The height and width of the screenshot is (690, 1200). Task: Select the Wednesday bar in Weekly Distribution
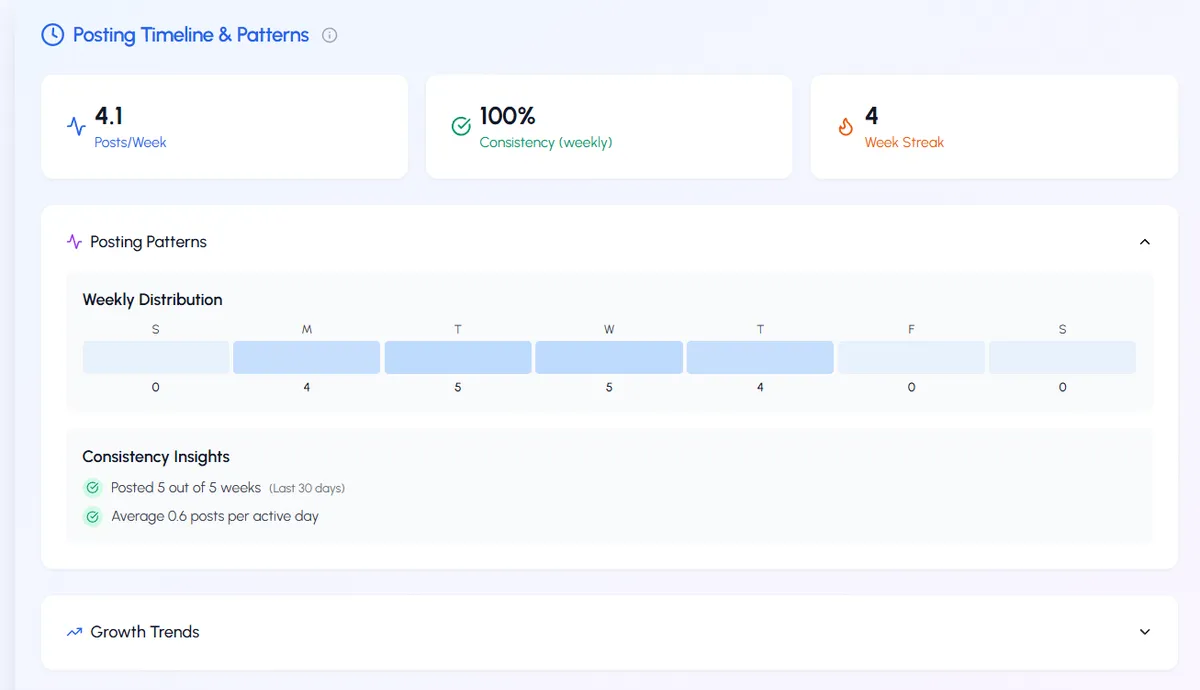tap(609, 357)
